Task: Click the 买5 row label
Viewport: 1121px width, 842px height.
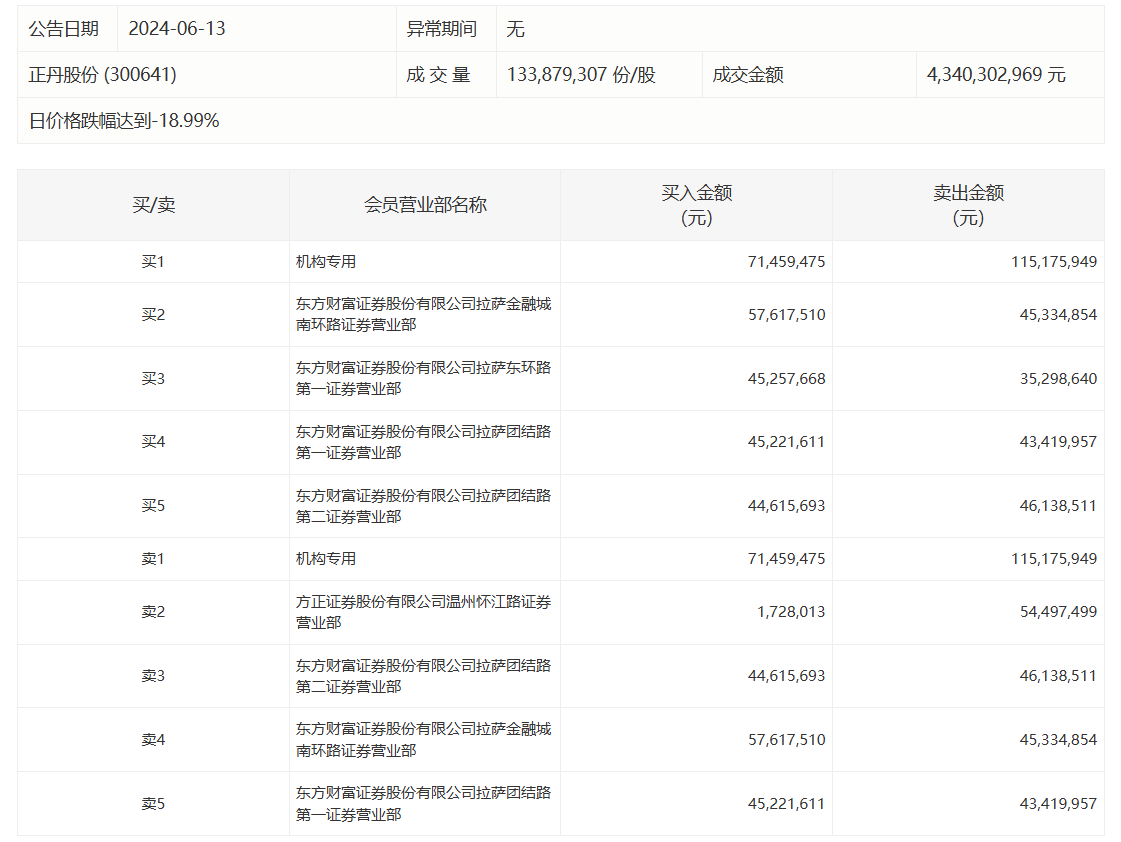Action: coord(153,506)
